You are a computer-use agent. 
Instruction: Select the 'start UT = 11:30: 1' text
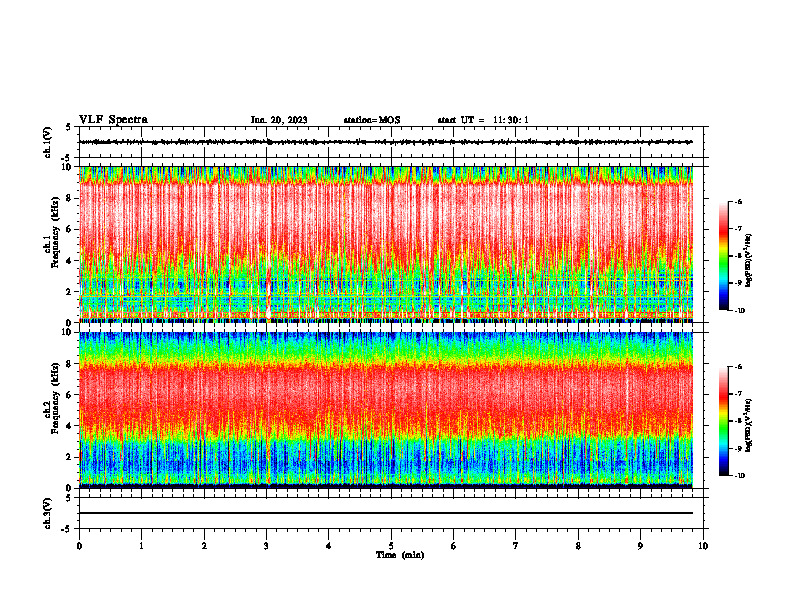point(483,120)
